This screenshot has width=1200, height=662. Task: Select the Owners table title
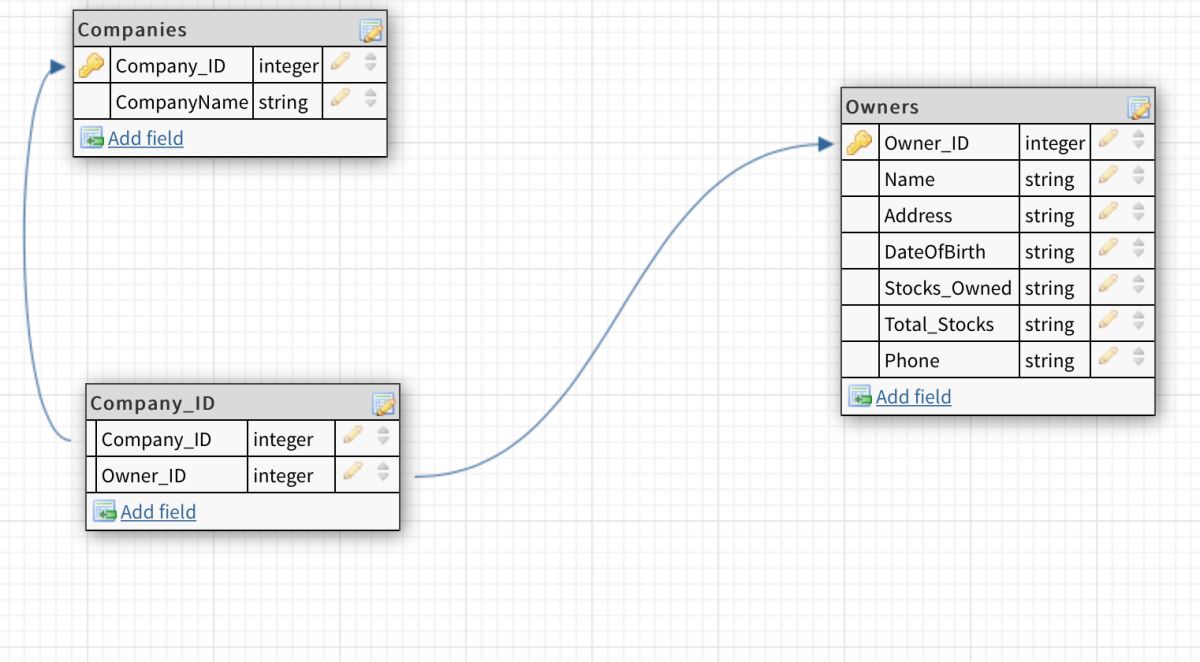pos(882,107)
